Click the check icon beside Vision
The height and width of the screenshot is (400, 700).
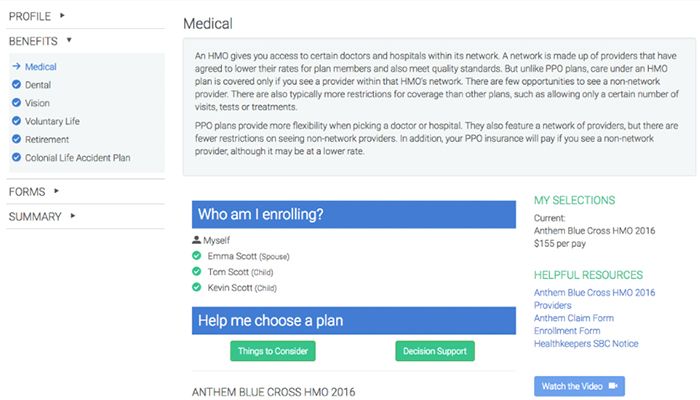(x=16, y=103)
